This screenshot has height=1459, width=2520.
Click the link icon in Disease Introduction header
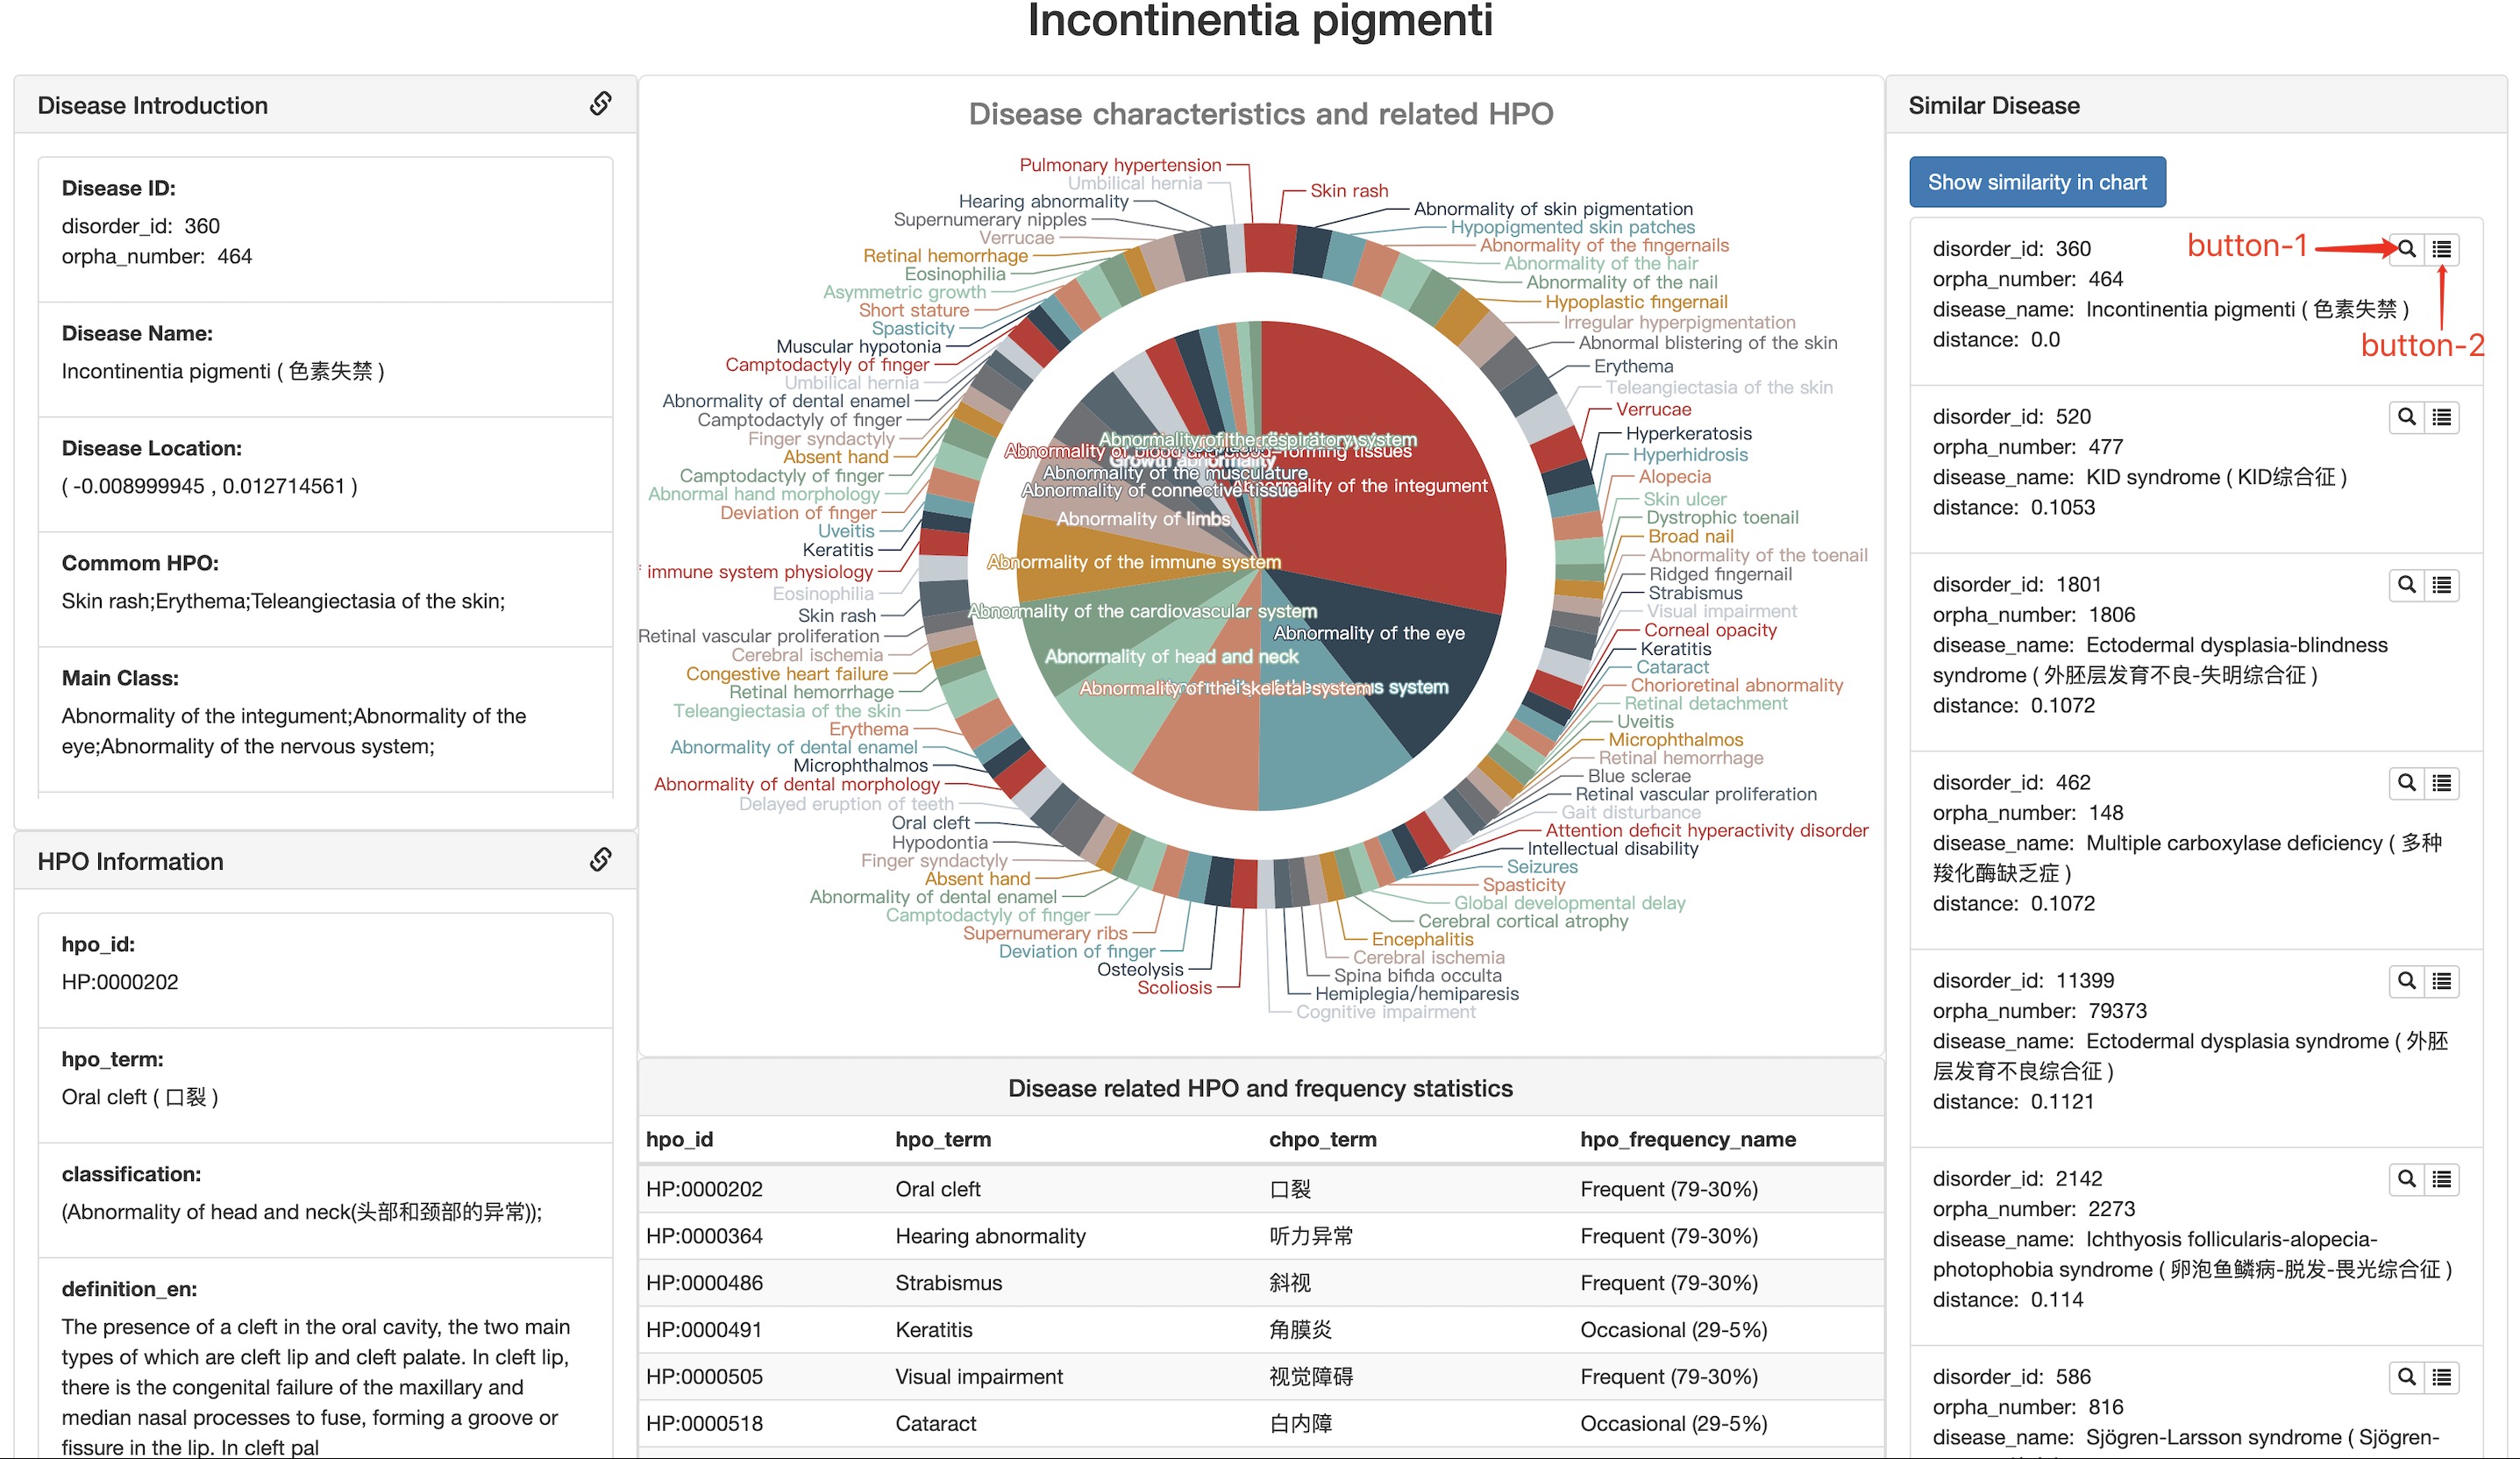pos(600,103)
